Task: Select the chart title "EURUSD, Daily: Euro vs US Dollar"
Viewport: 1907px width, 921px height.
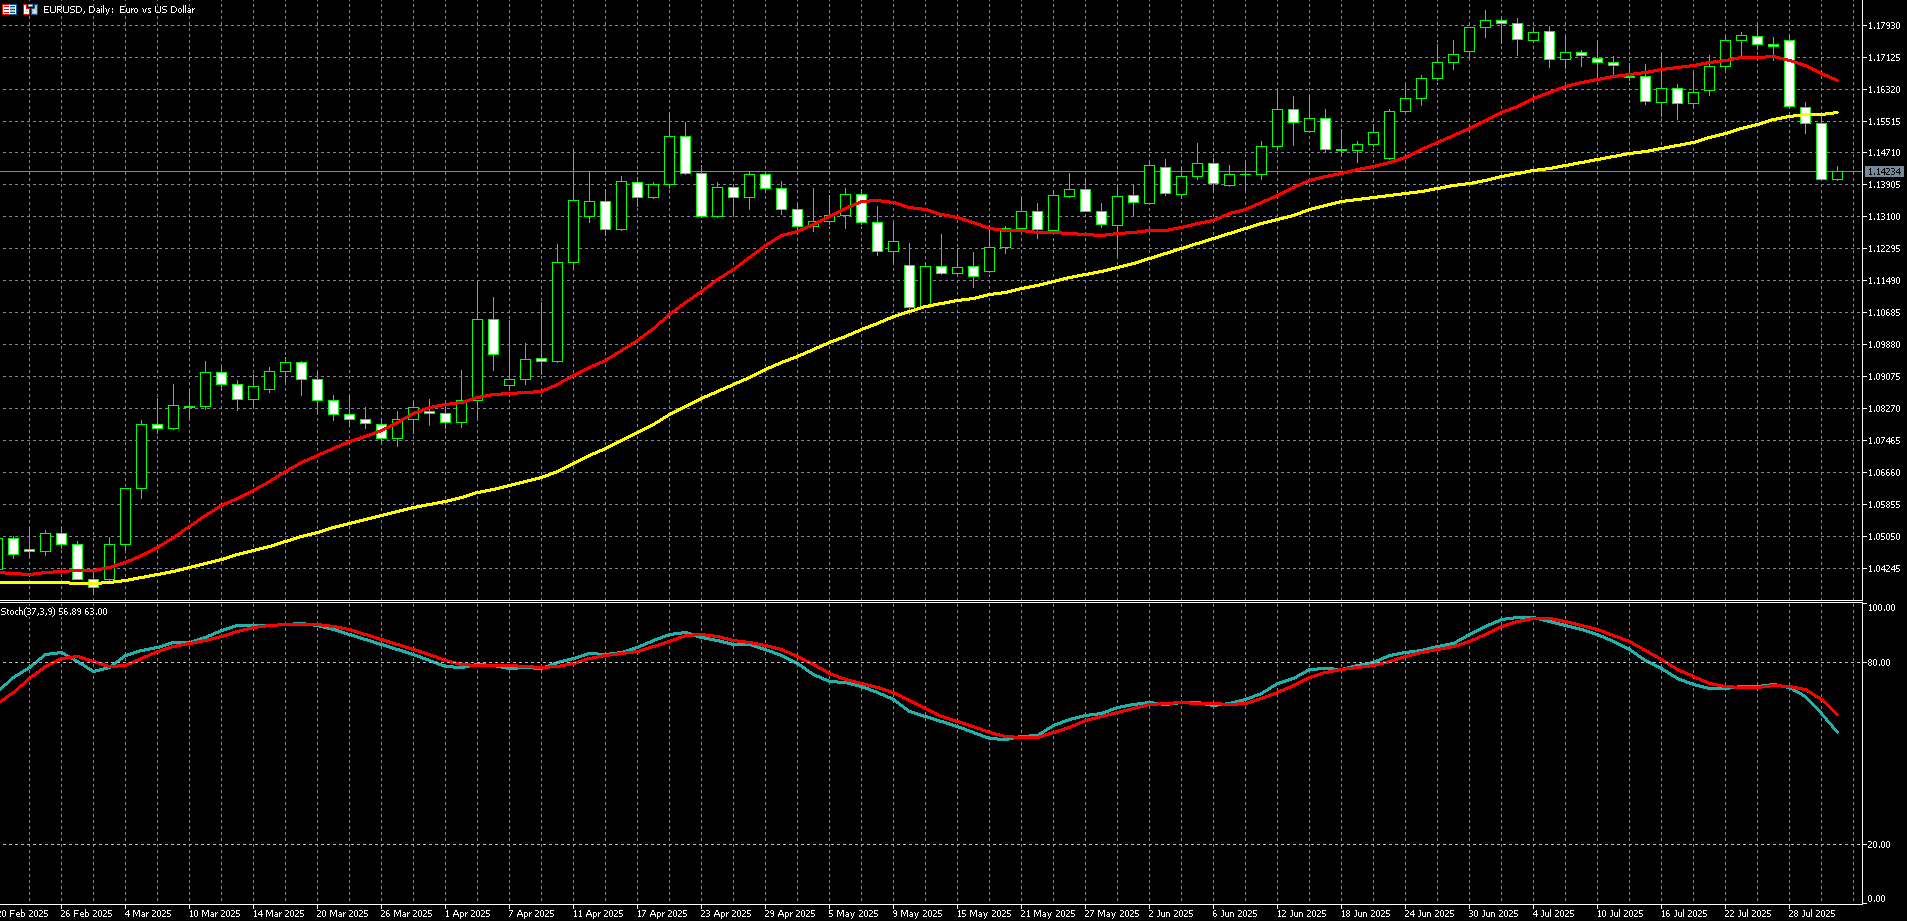Action: coord(119,10)
